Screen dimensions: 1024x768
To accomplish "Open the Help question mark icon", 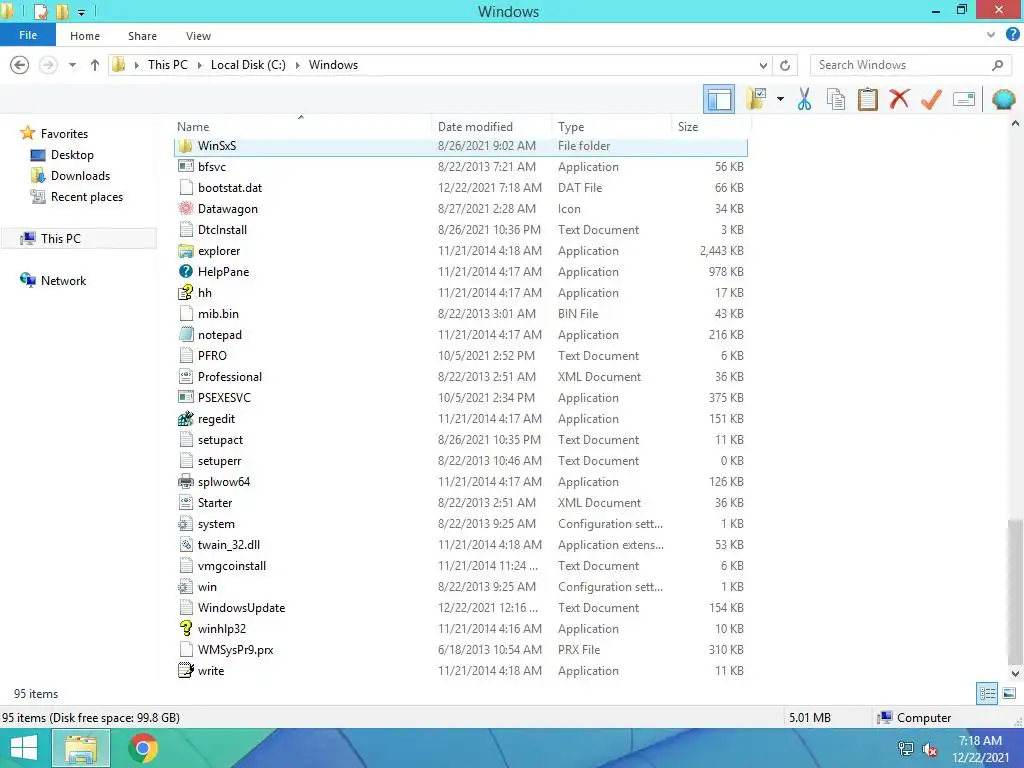I will click(x=1013, y=35).
